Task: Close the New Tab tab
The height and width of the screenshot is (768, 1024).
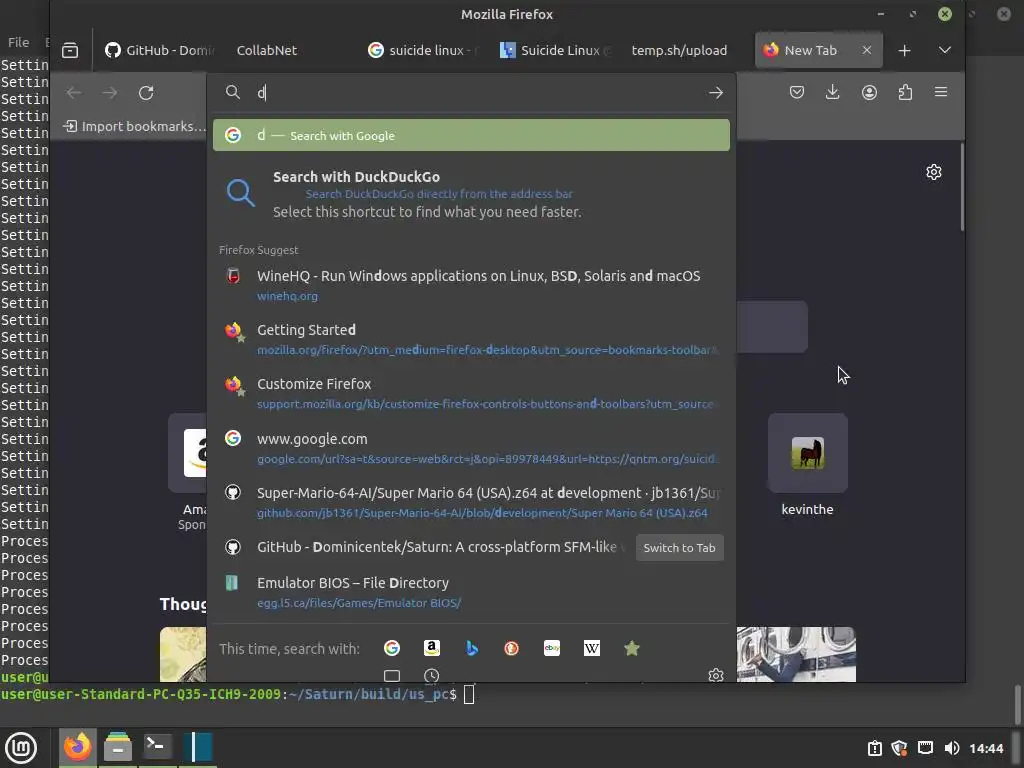Action: point(867,50)
